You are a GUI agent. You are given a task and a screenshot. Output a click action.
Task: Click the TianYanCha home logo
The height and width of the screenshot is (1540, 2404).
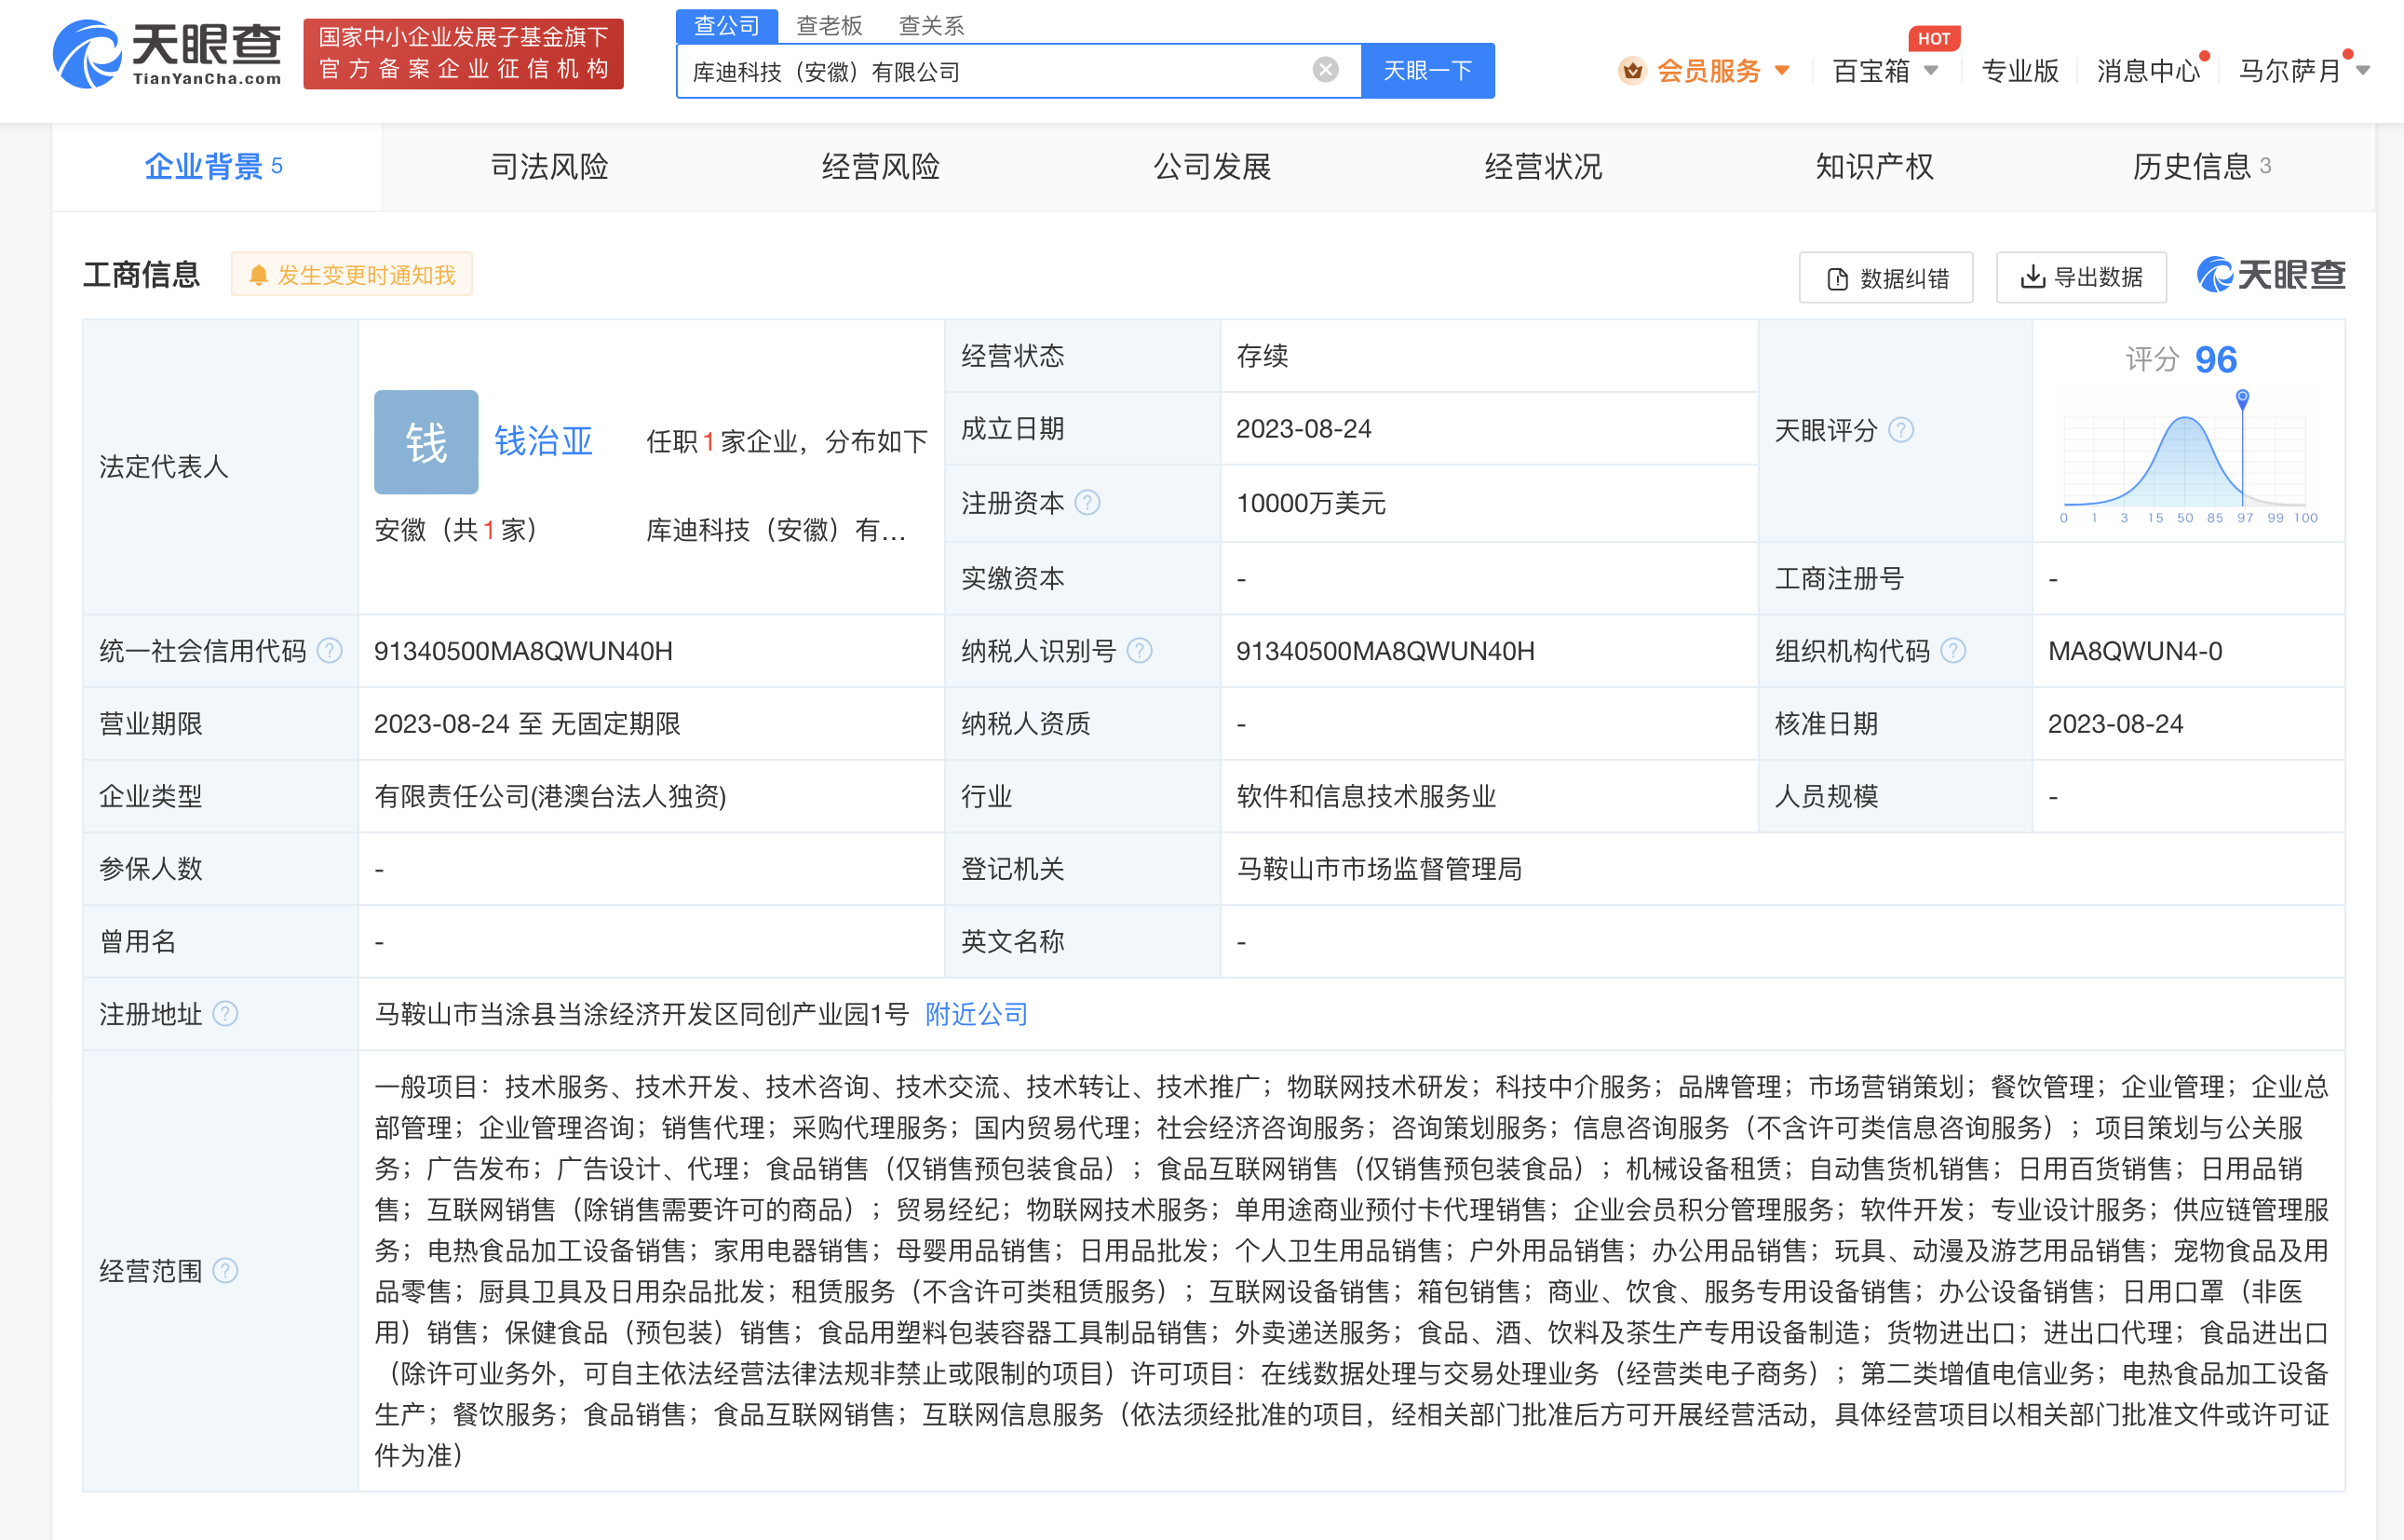tap(167, 54)
